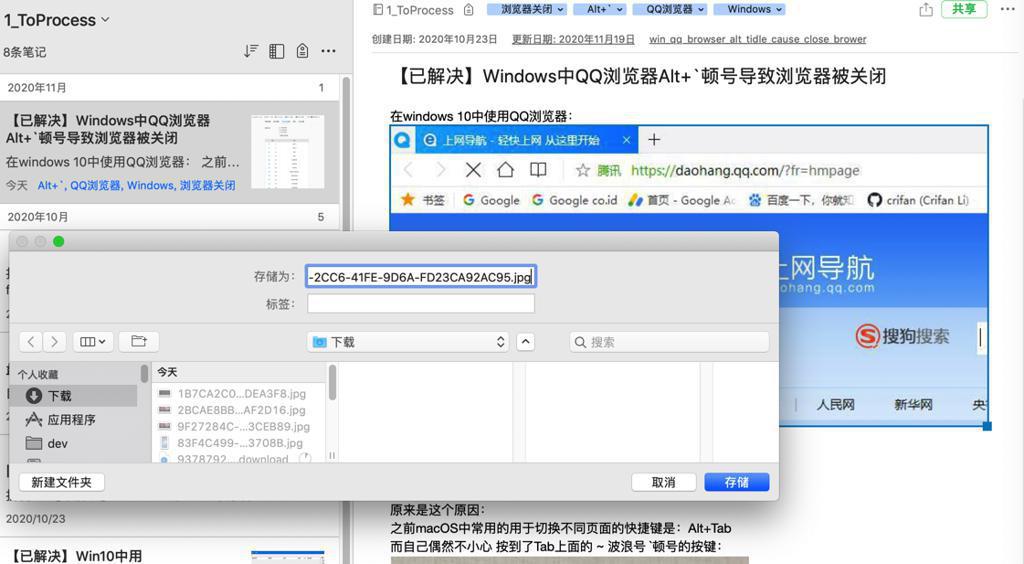Click the 搜索 search field in the save dialog
Screen dimensions: 1024x564
(669, 342)
